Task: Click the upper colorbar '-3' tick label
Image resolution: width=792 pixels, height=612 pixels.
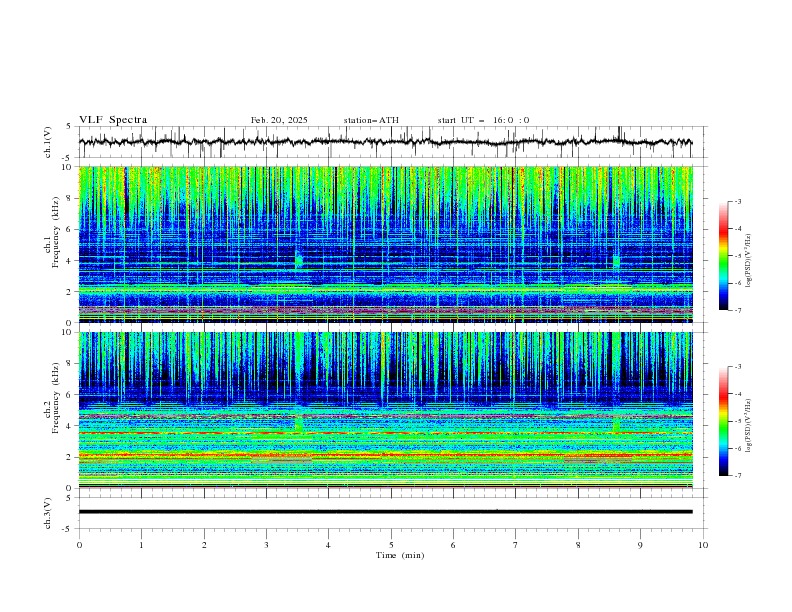Action: (738, 201)
